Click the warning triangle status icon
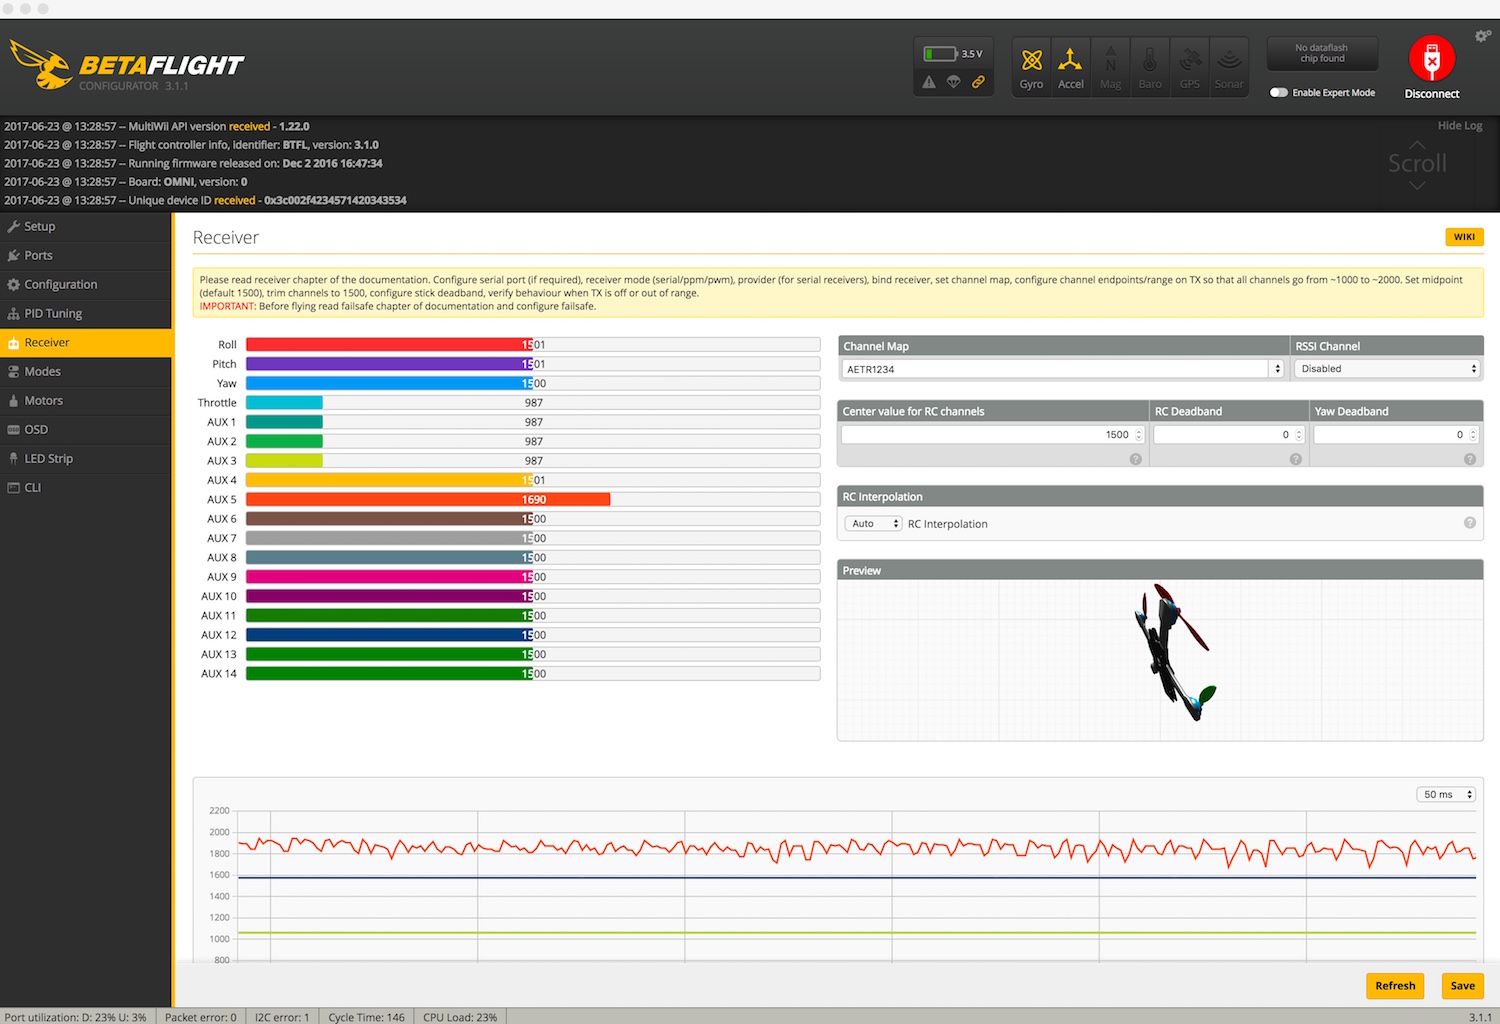1500x1024 pixels. point(929,82)
